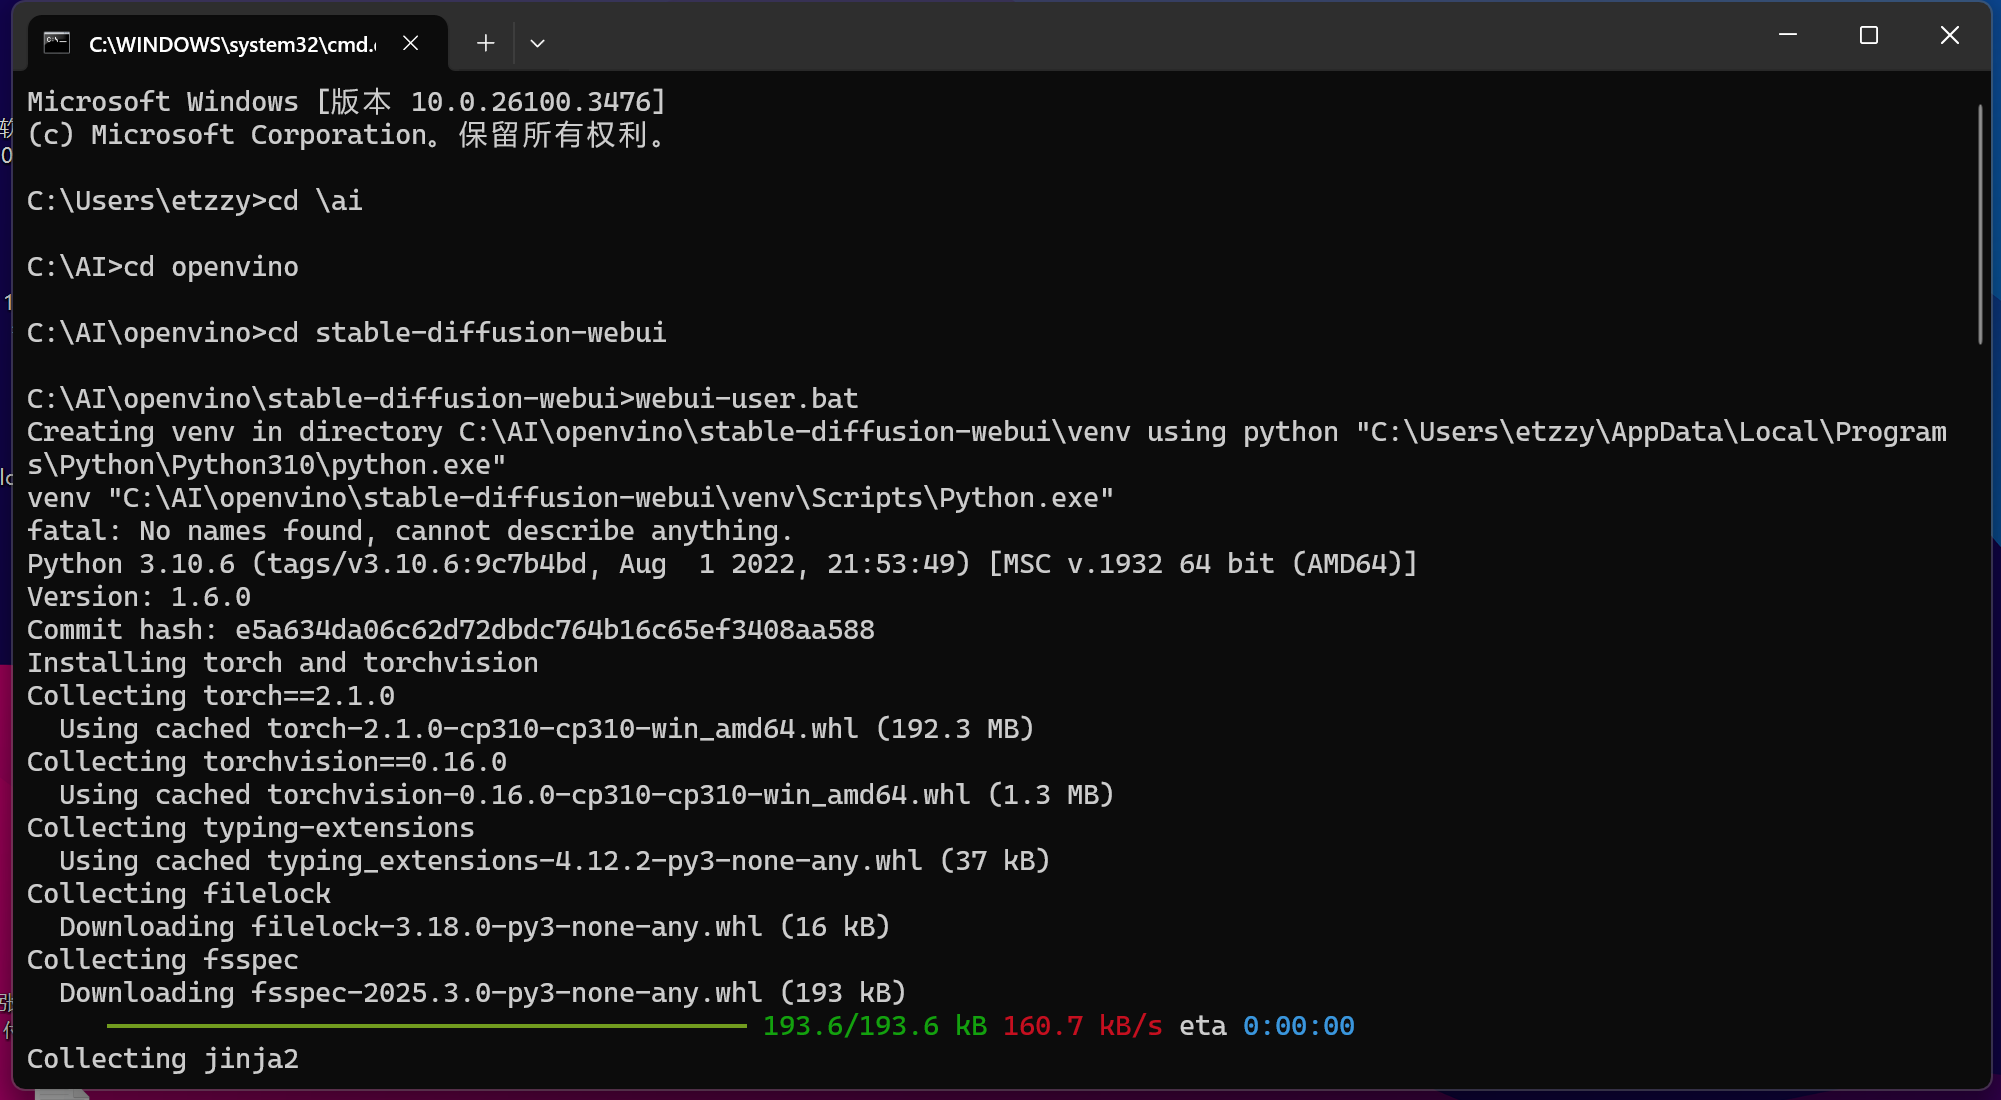2001x1100 pixels.
Task: Click the text 'Collecting jinja2'
Action: click(x=163, y=1059)
